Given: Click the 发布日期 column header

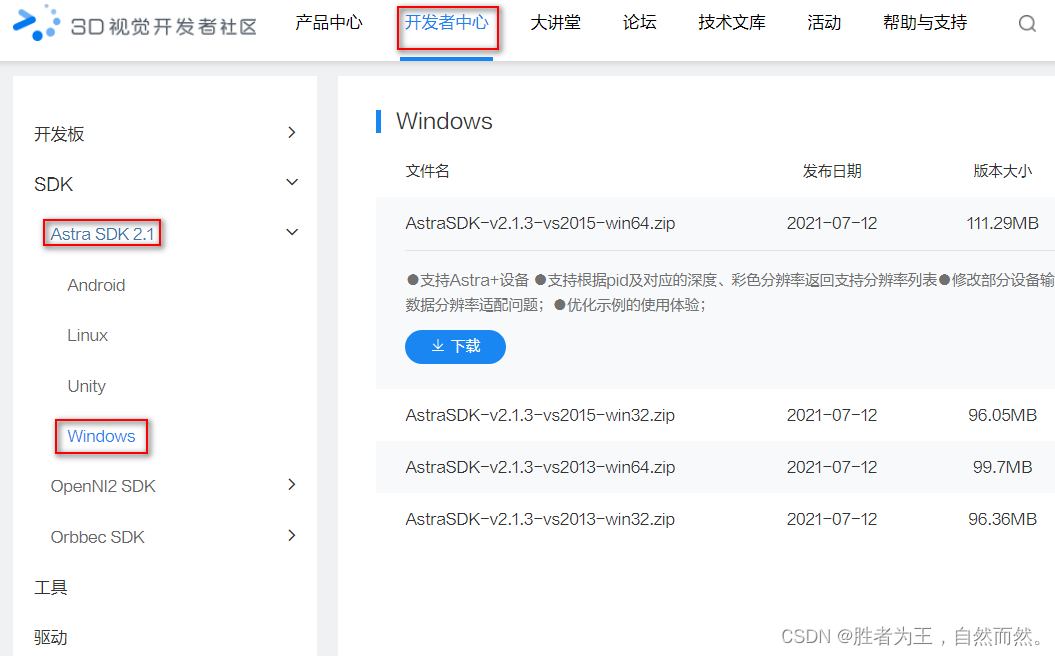Looking at the screenshot, I should pyautogui.click(x=832, y=171).
